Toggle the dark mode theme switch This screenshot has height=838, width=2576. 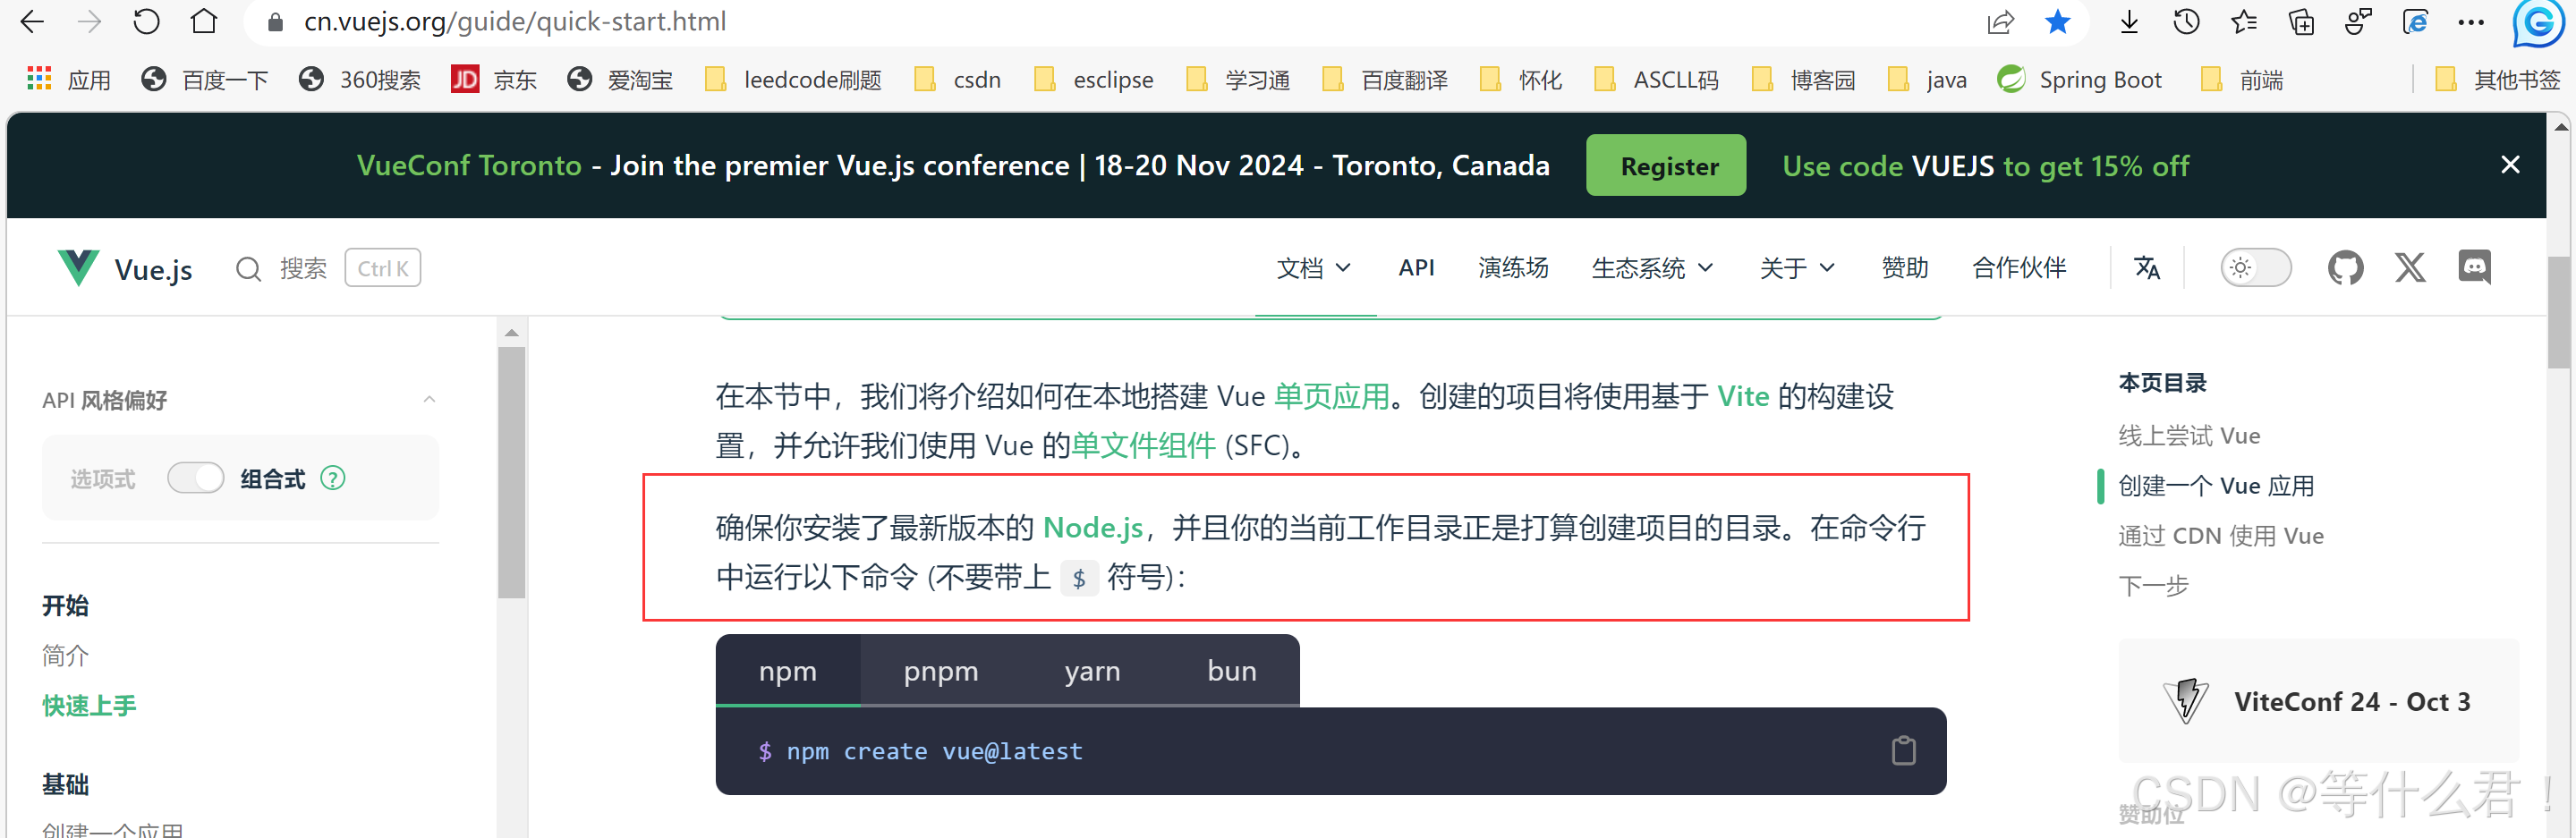(2256, 268)
